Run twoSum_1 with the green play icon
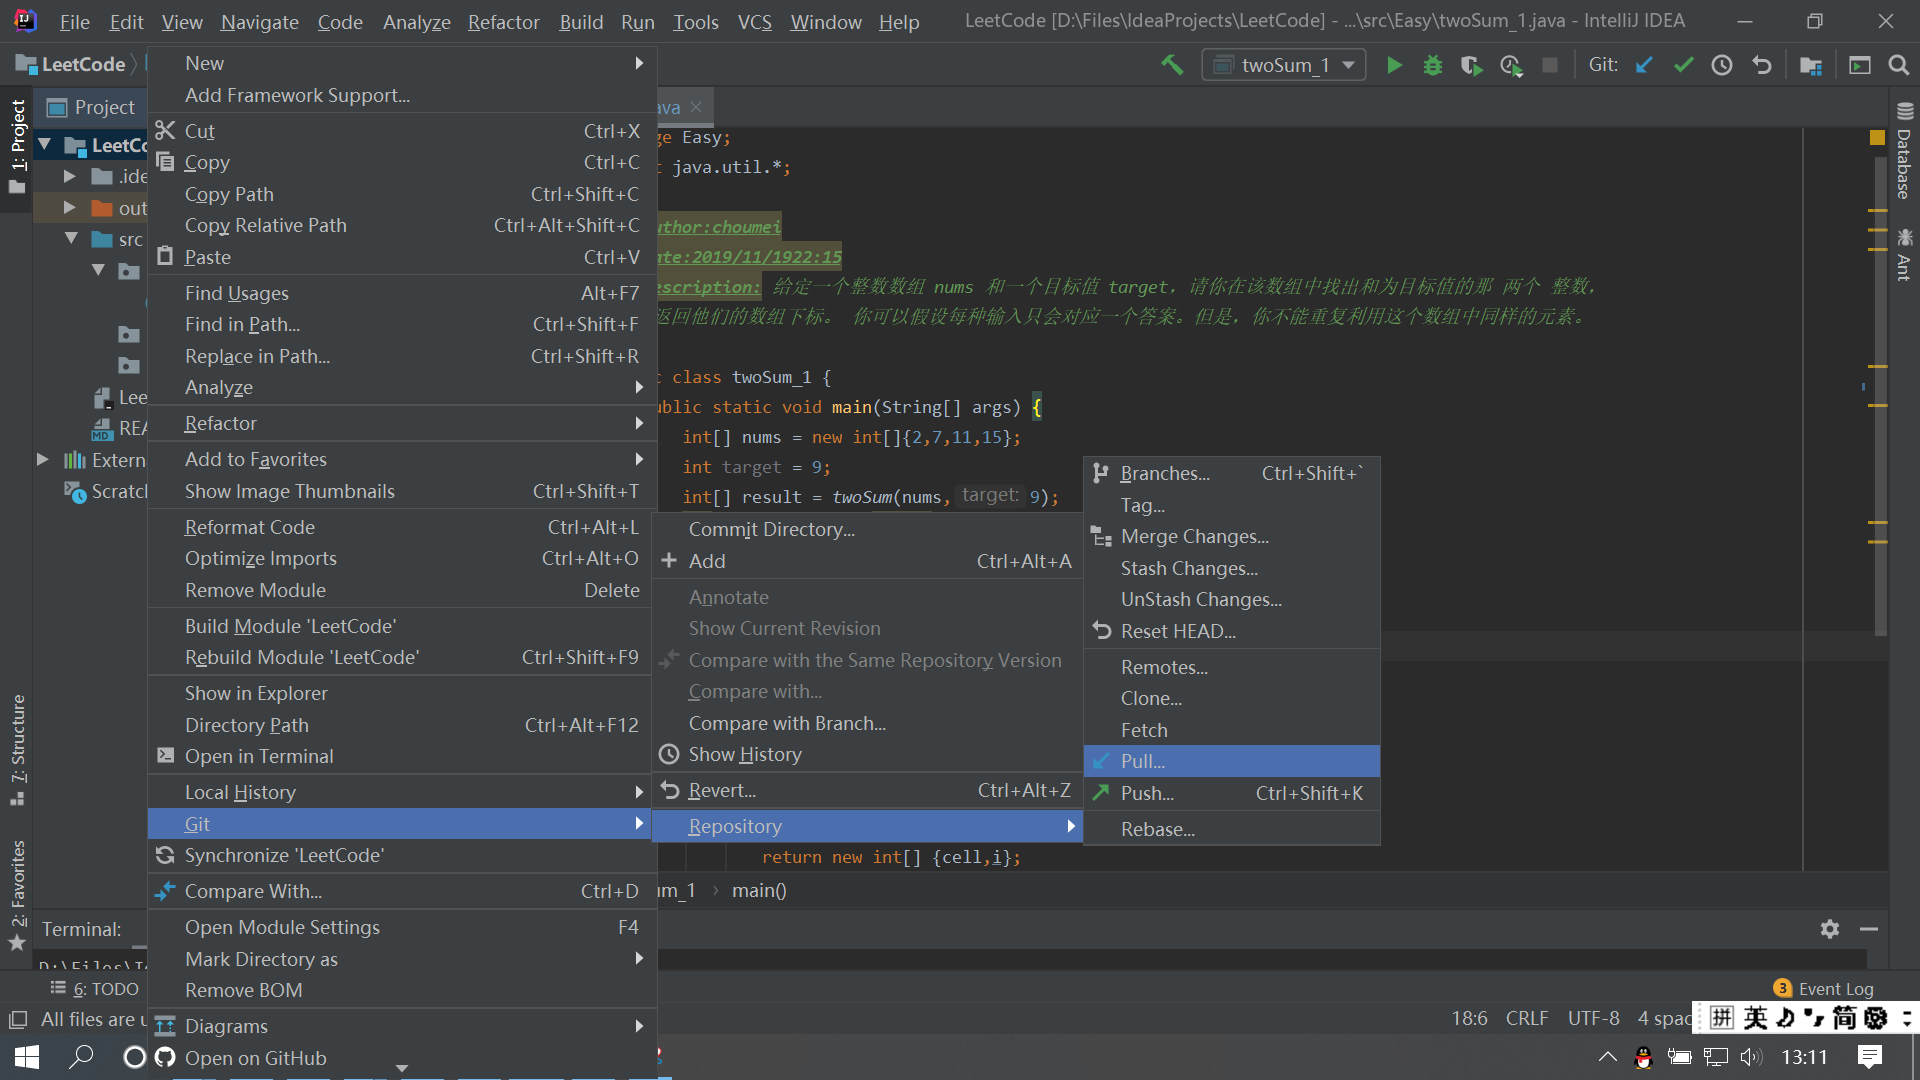This screenshot has height=1080, width=1920. [x=1394, y=65]
